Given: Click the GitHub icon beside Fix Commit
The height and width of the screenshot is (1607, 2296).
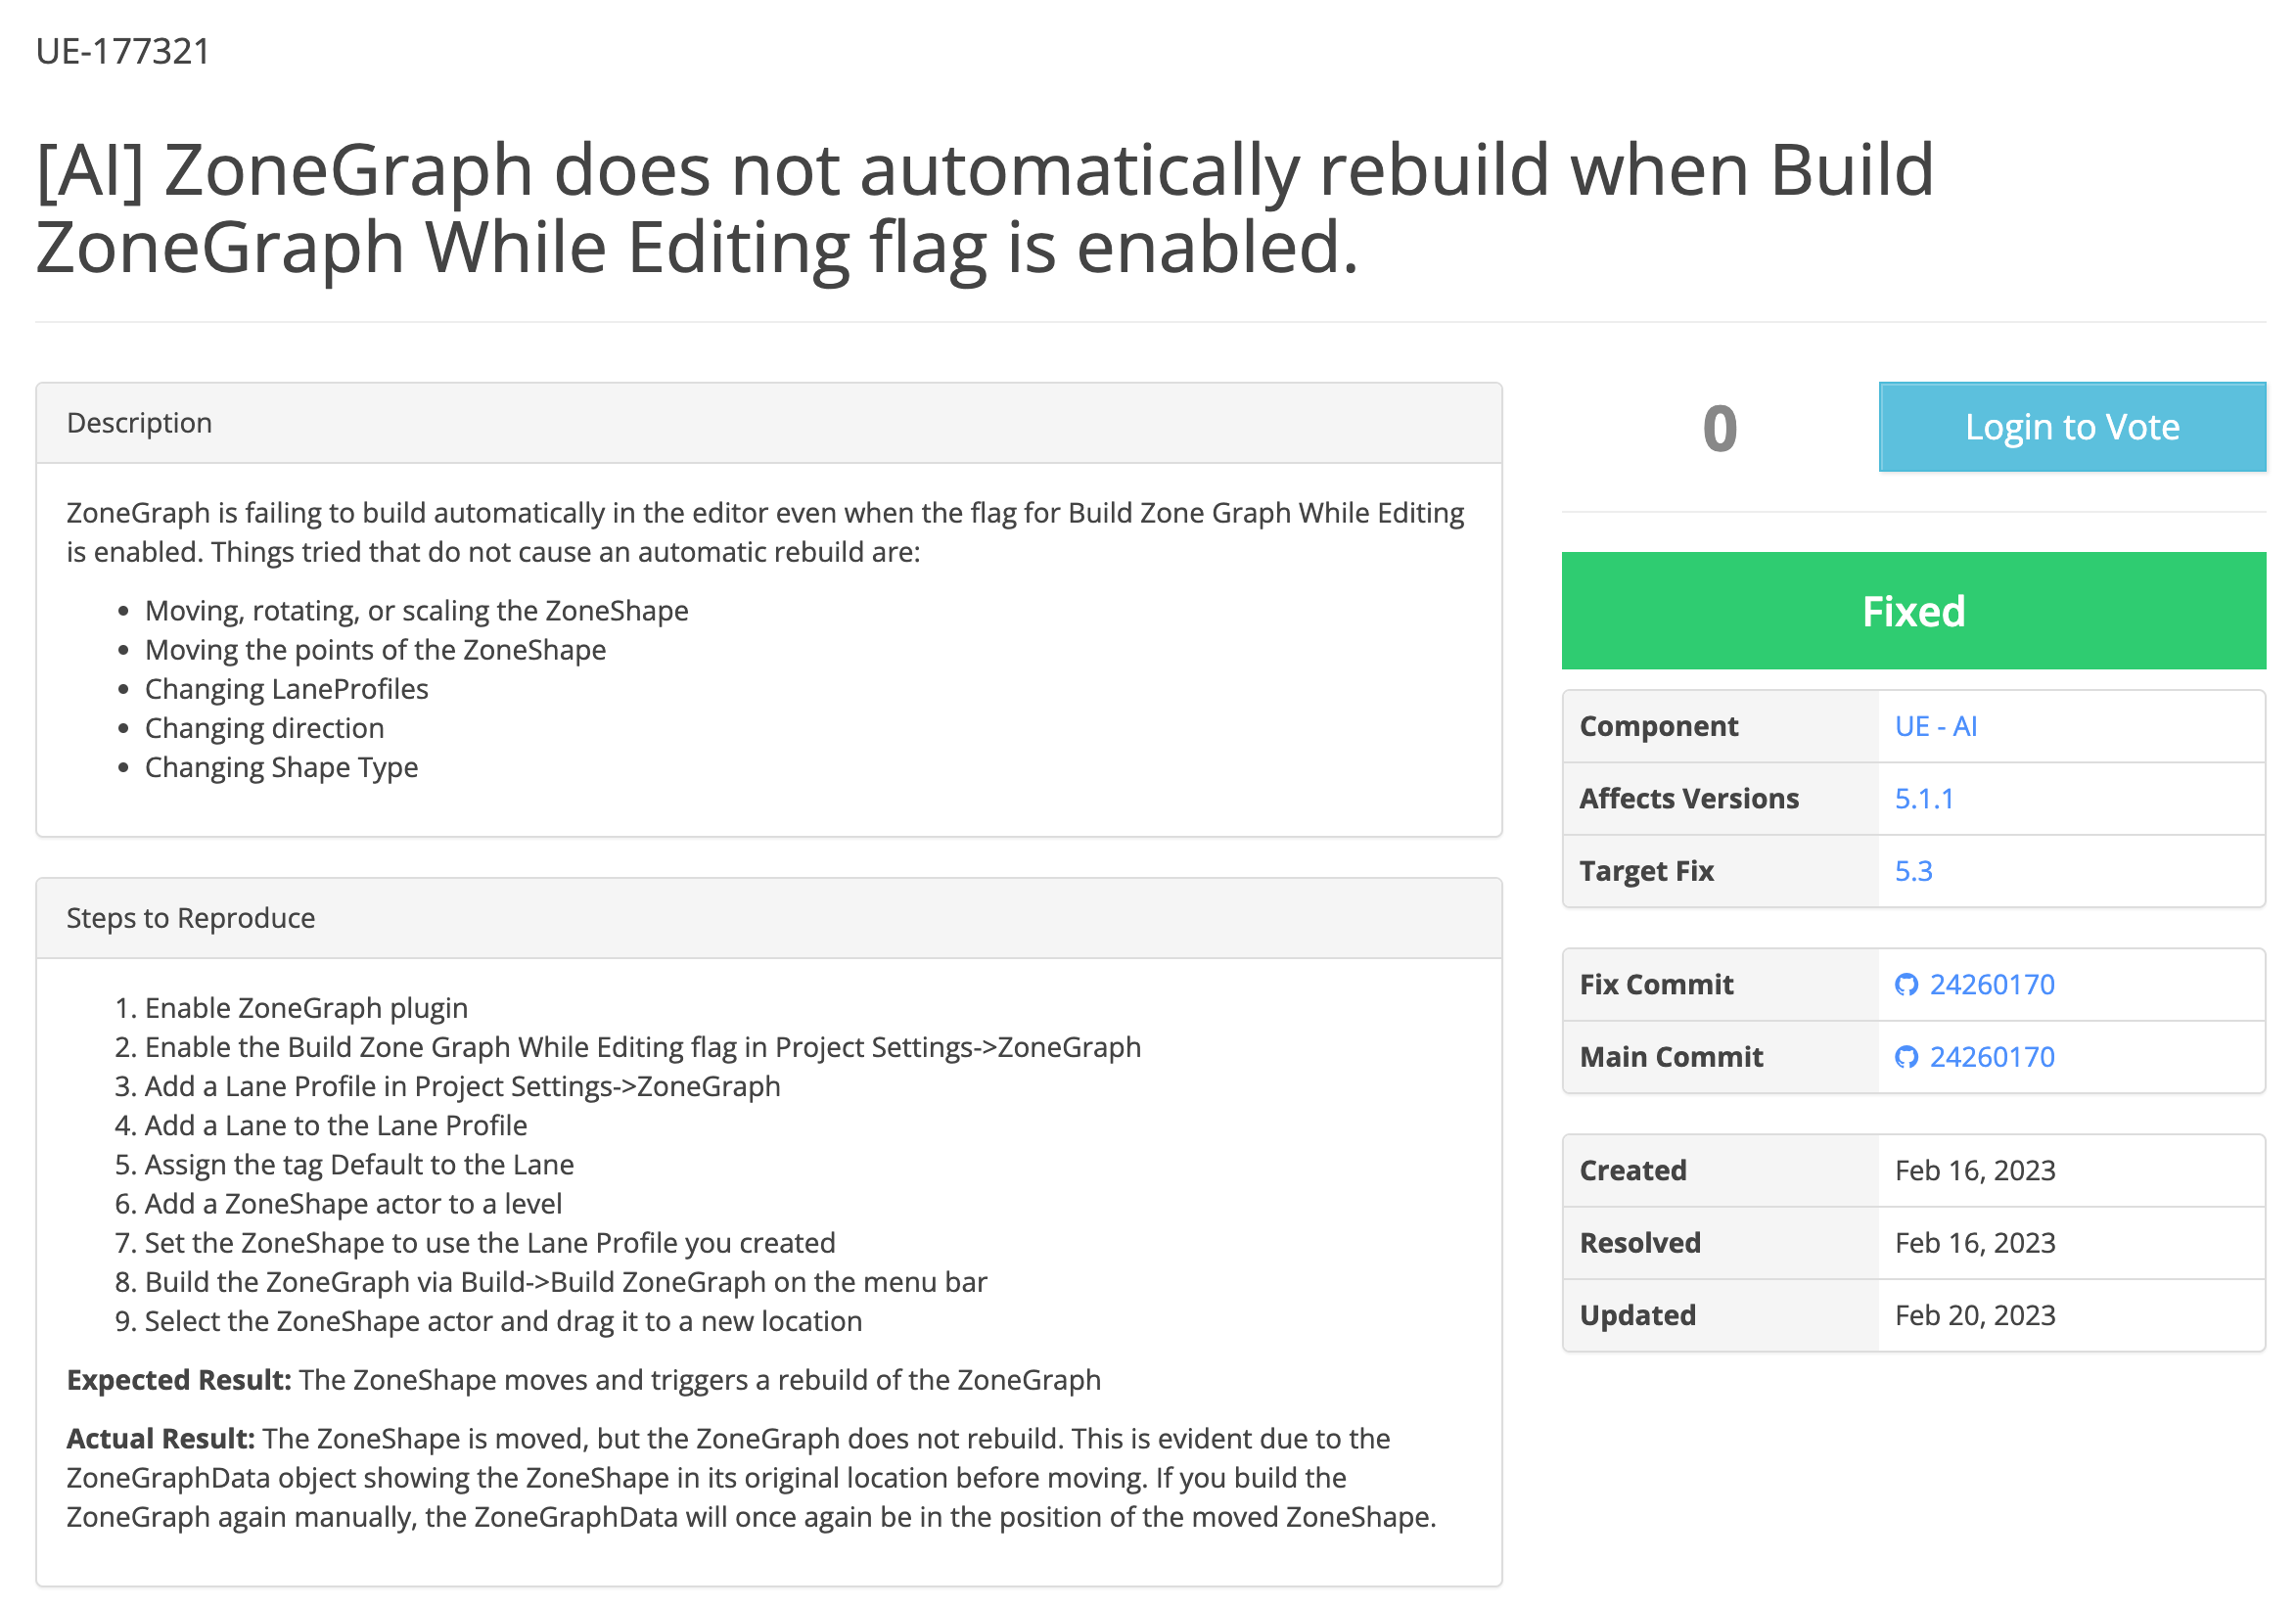Looking at the screenshot, I should coord(1906,985).
